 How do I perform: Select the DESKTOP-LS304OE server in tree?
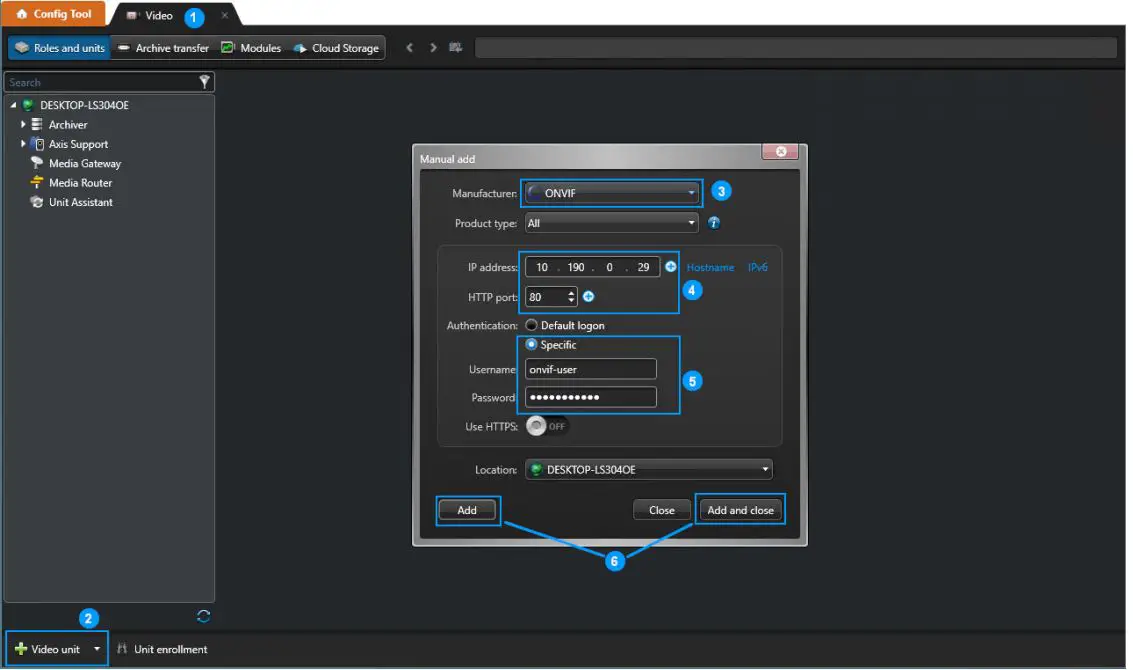pos(84,105)
